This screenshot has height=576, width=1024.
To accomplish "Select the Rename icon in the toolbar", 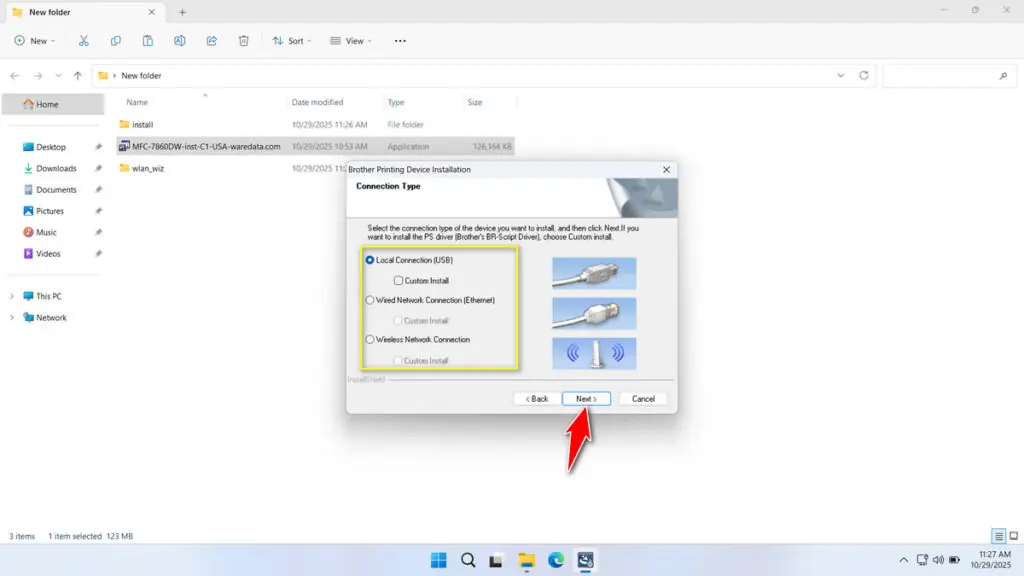I will (179, 40).
